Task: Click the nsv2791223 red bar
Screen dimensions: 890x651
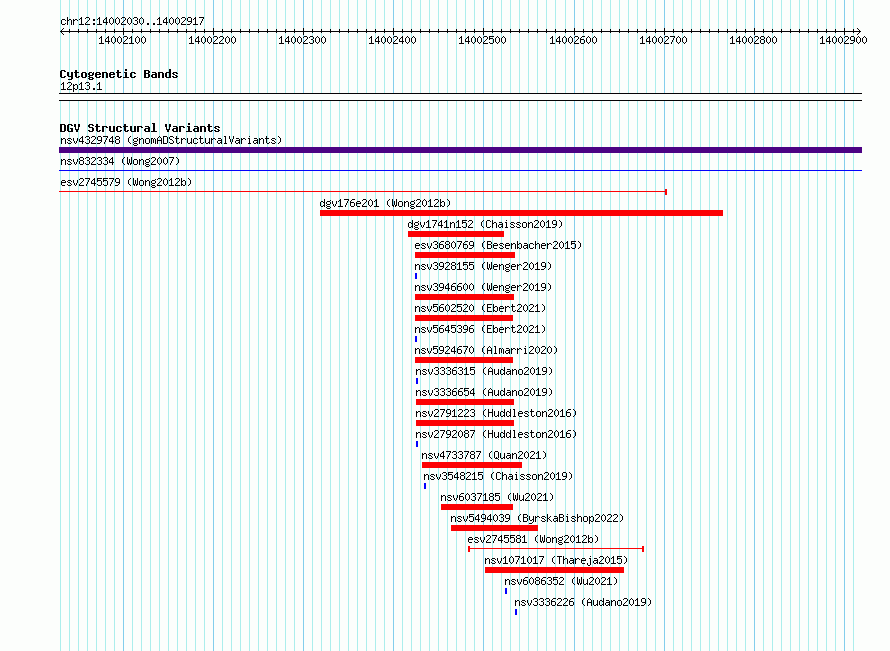Action: tap(465, 423)
